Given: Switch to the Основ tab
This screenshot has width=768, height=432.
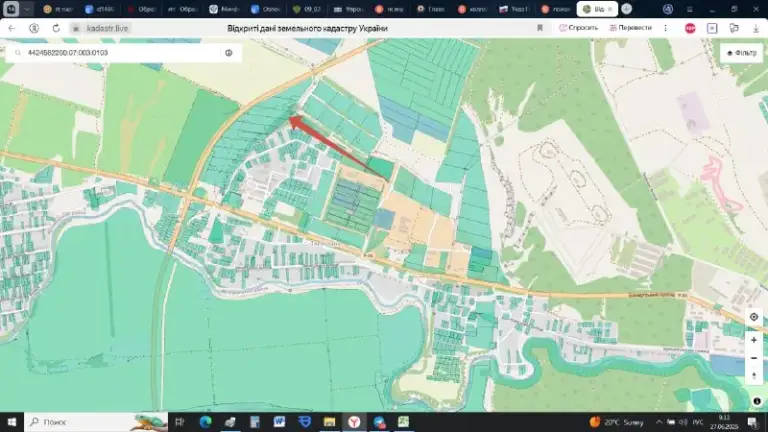Looking at the screenshot, I should [x=265, y=9].
